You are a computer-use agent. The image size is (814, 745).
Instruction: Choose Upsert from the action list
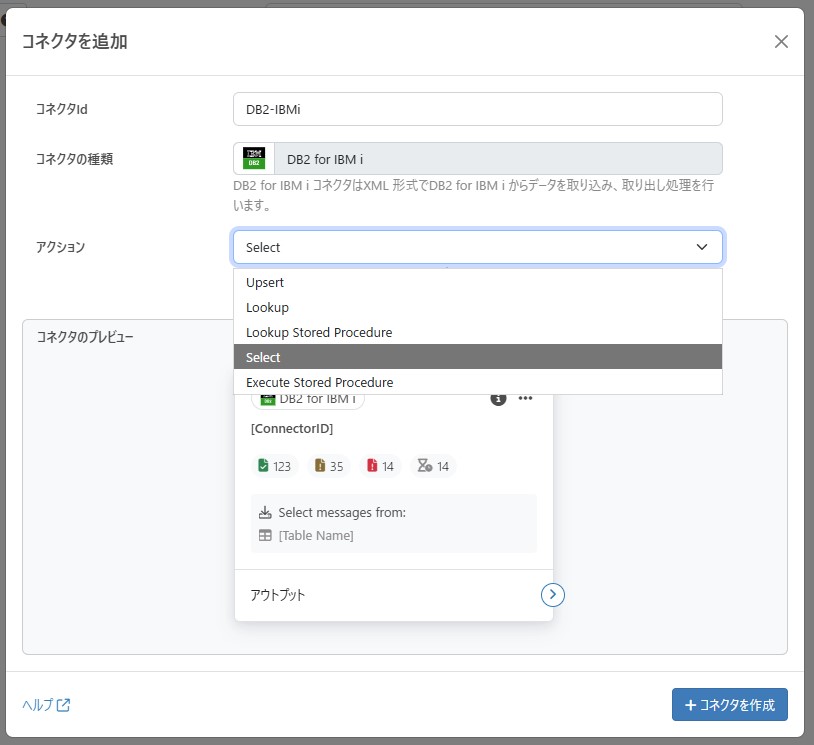coord(478,282)
